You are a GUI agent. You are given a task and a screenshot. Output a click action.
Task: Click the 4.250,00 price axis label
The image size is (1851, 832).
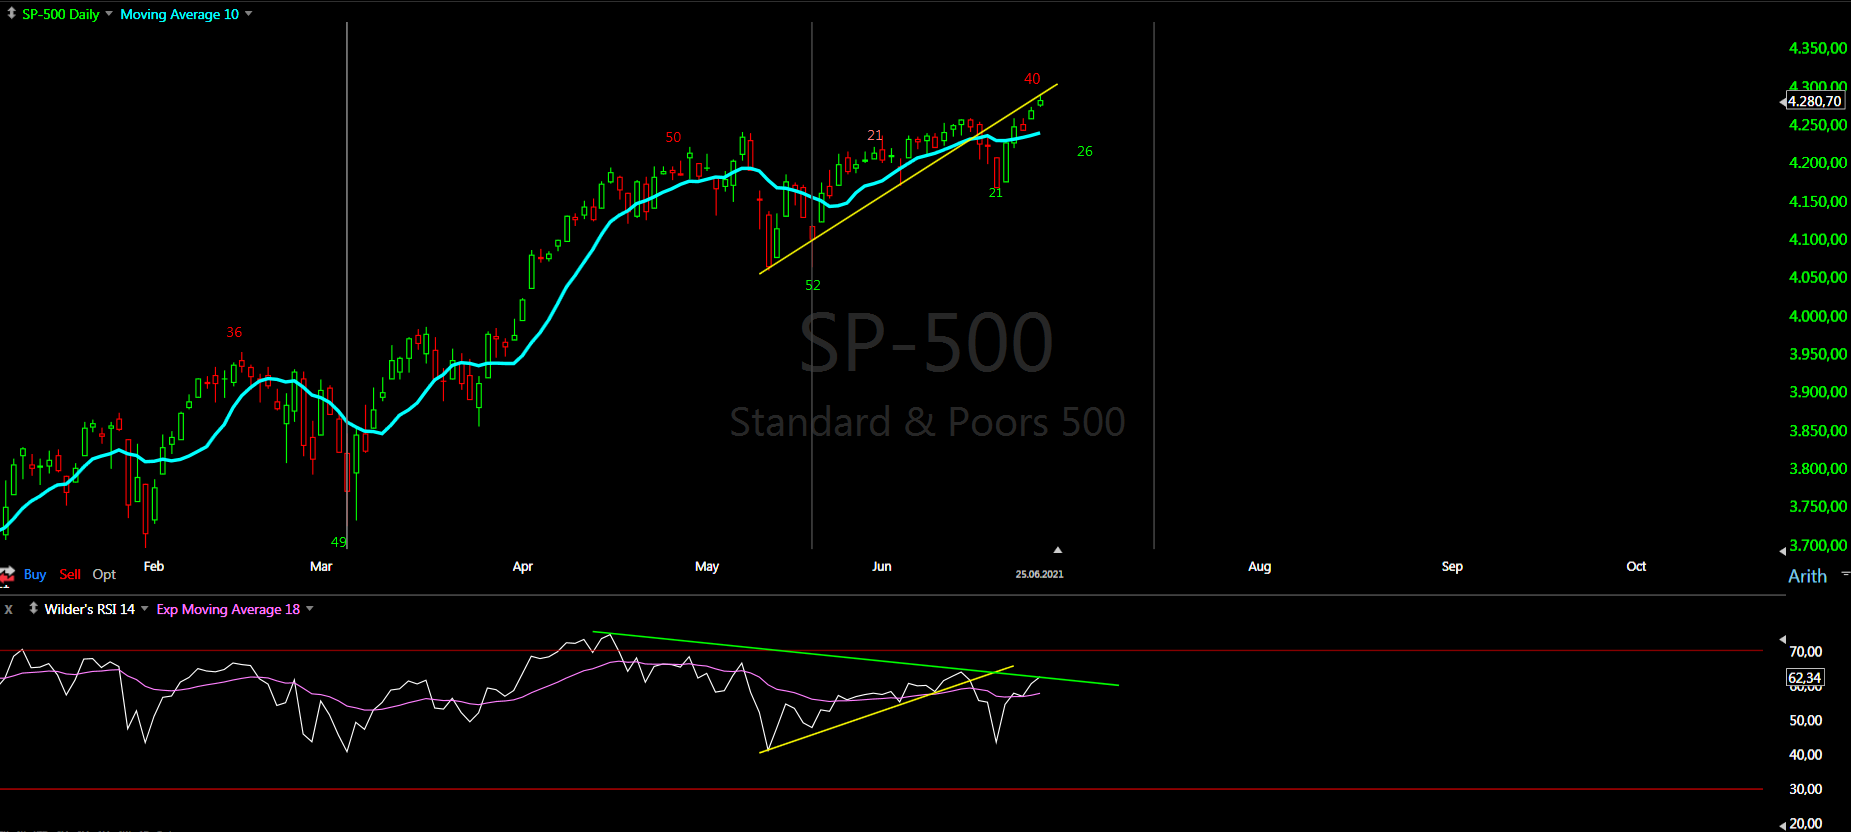(x=1818, y=125)
